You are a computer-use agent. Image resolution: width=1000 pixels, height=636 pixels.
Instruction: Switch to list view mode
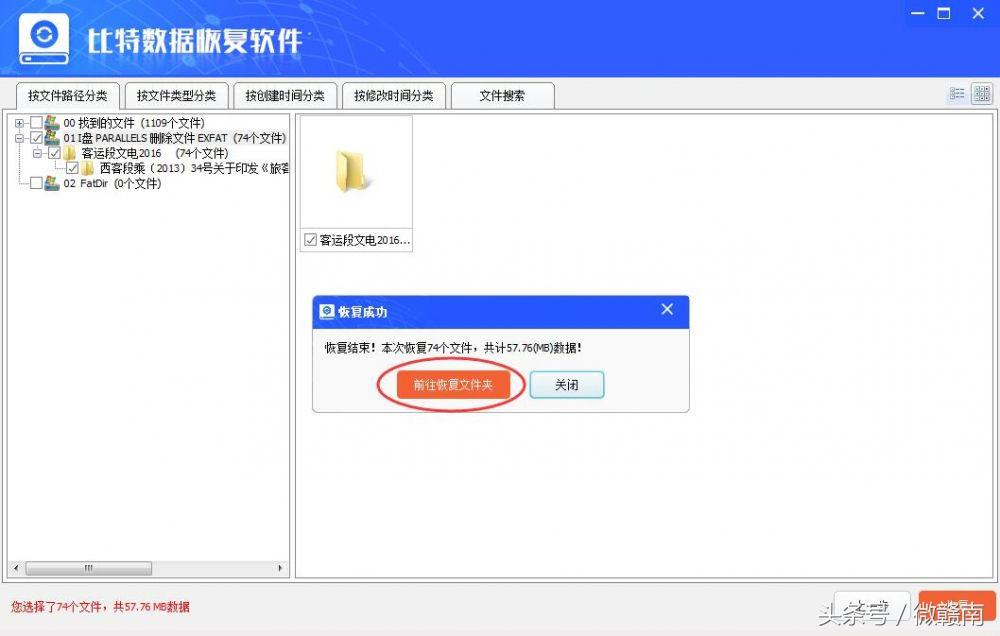click(x=956, y=93)
